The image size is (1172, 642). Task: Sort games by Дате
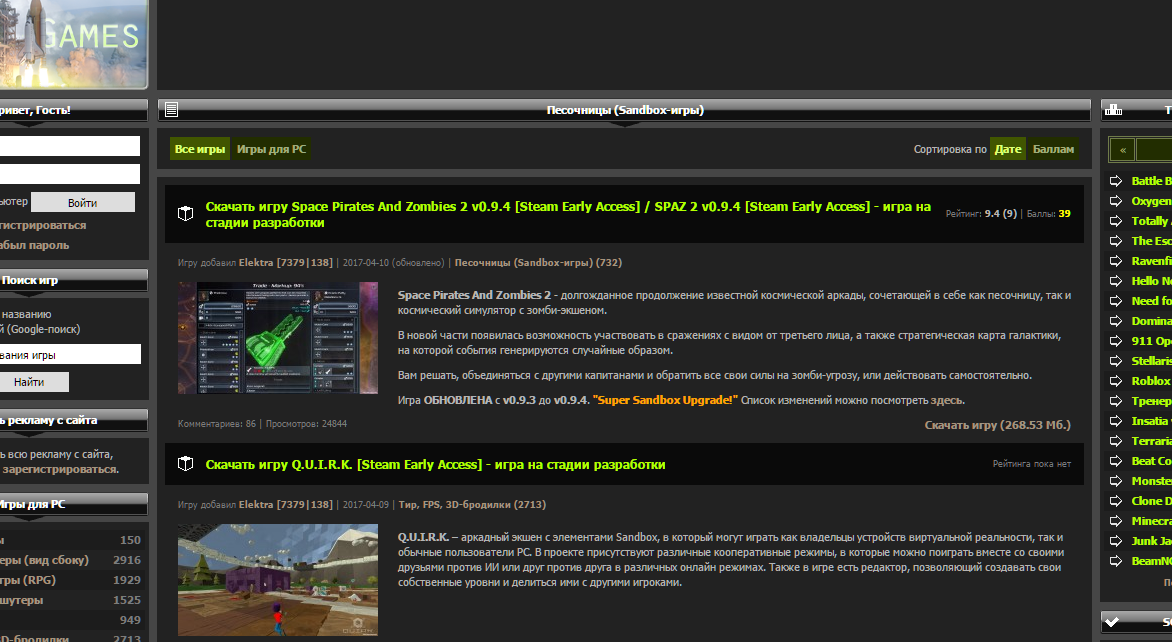coord(1008,149)
